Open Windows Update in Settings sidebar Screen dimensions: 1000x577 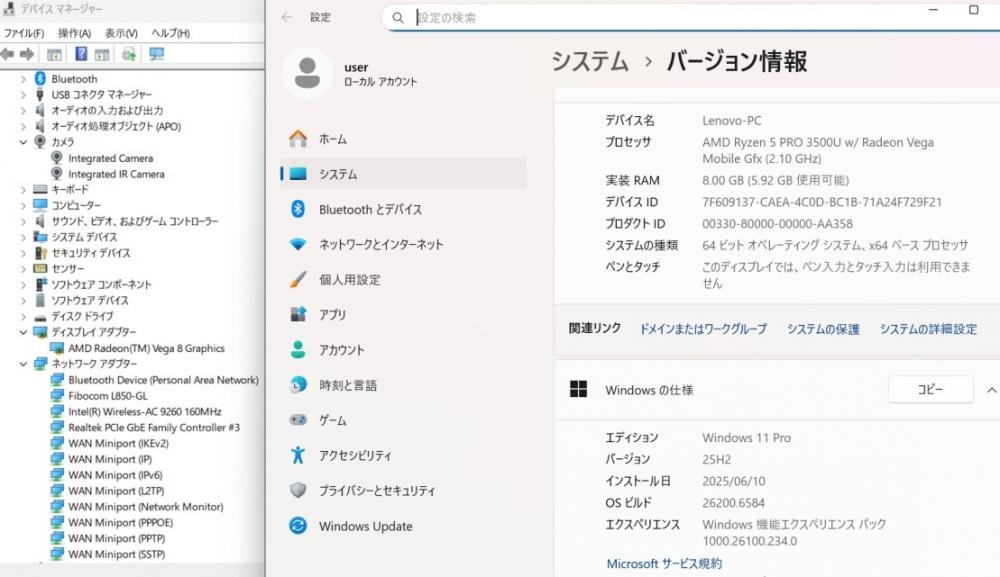tap(365, 526)
